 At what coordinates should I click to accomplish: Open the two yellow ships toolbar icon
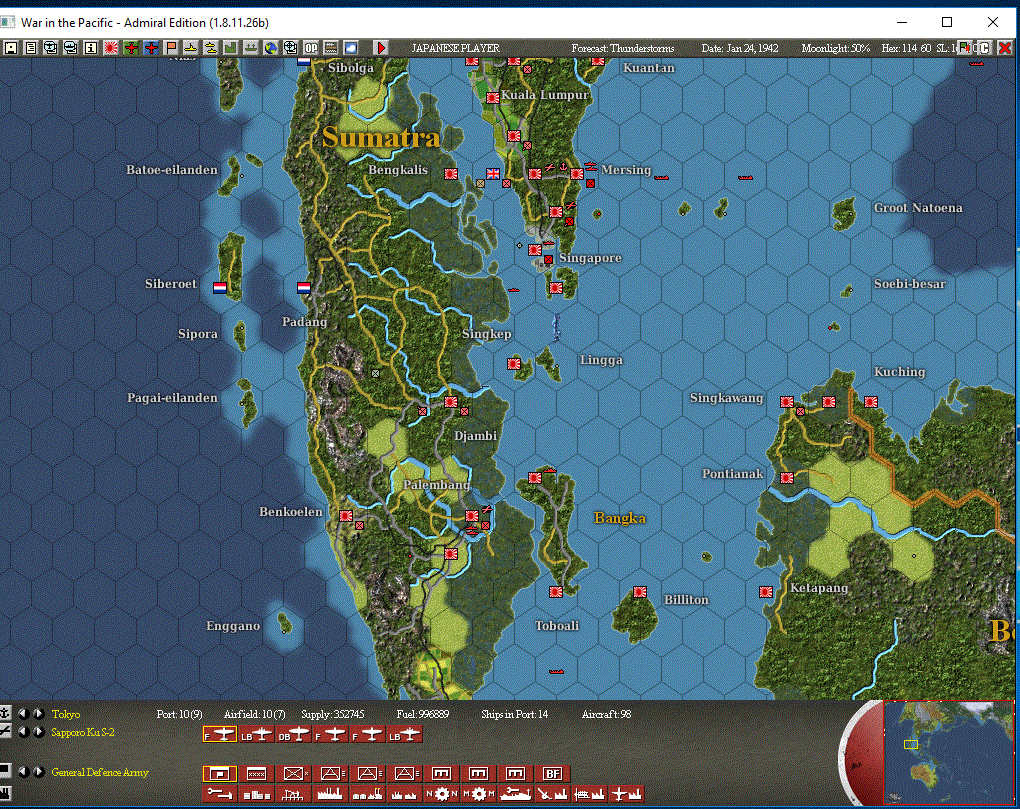[211, 47]
